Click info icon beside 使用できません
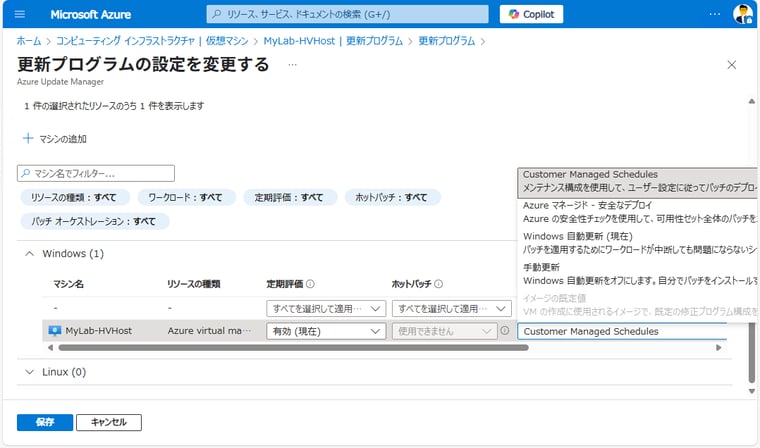Viewport: 760px width, 448px height. (505, 330)
